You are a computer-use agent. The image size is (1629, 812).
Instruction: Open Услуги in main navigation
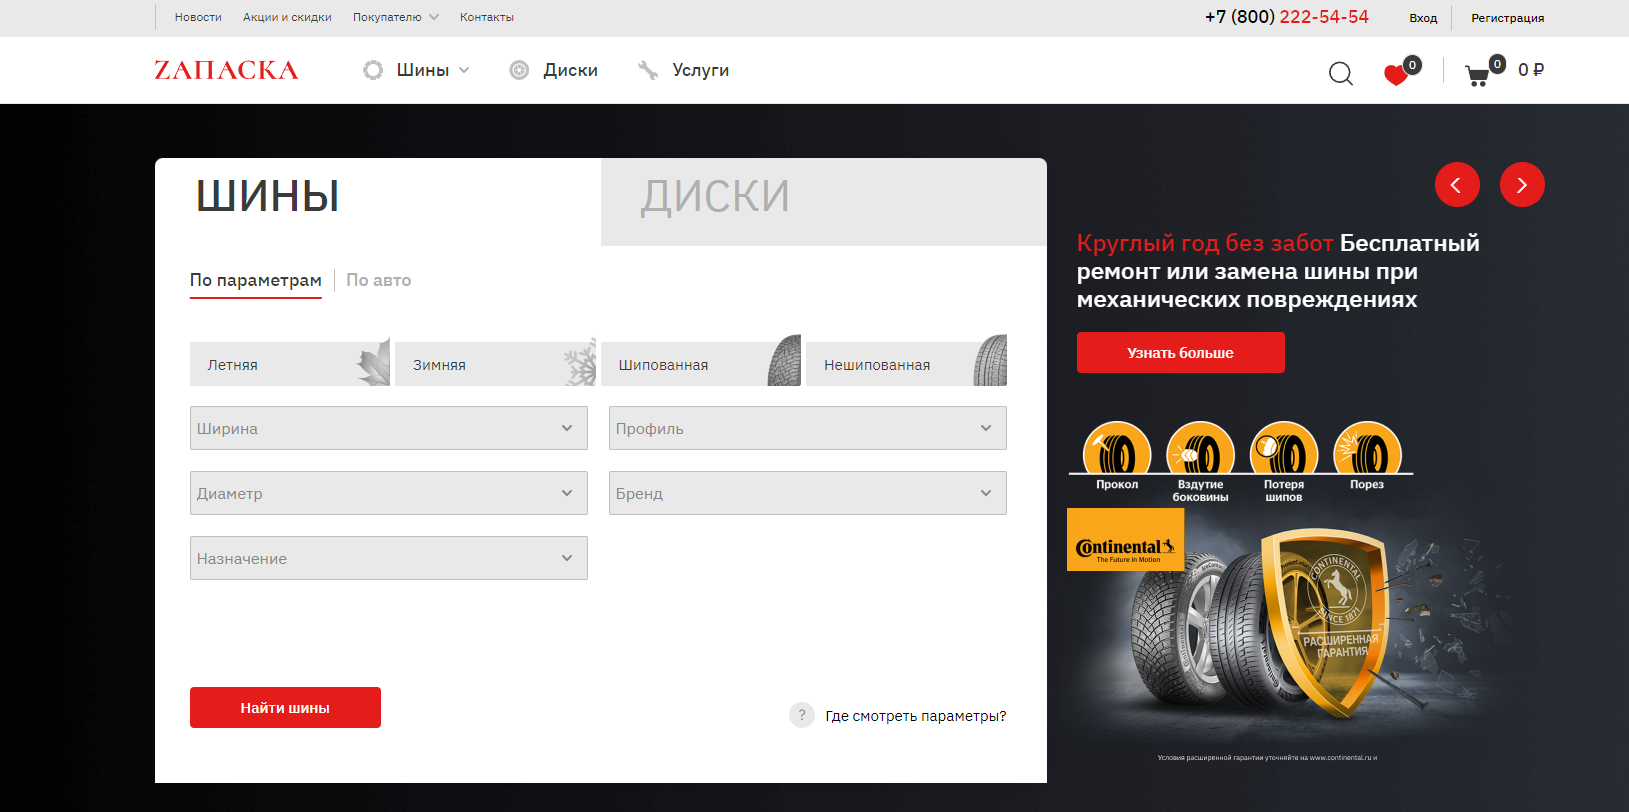coord(701,70)
